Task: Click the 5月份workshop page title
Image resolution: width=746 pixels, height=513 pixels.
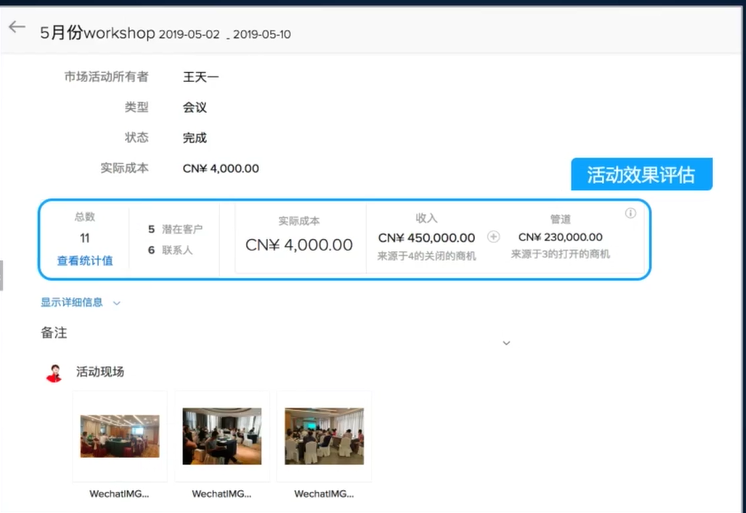Action: [97, 33]
